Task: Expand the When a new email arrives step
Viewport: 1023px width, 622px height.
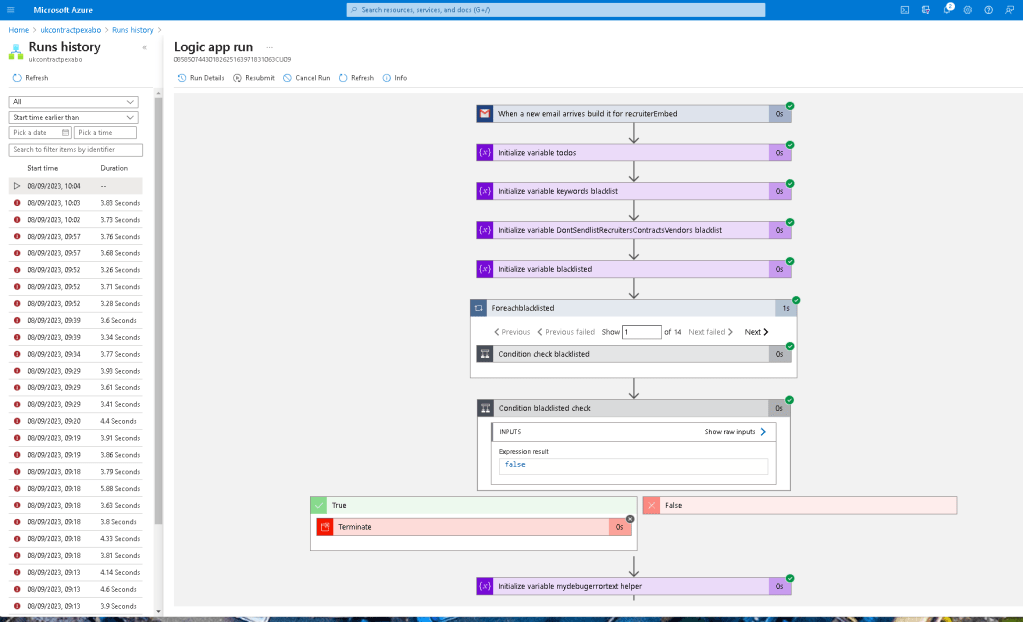Action: coord(634,114)
